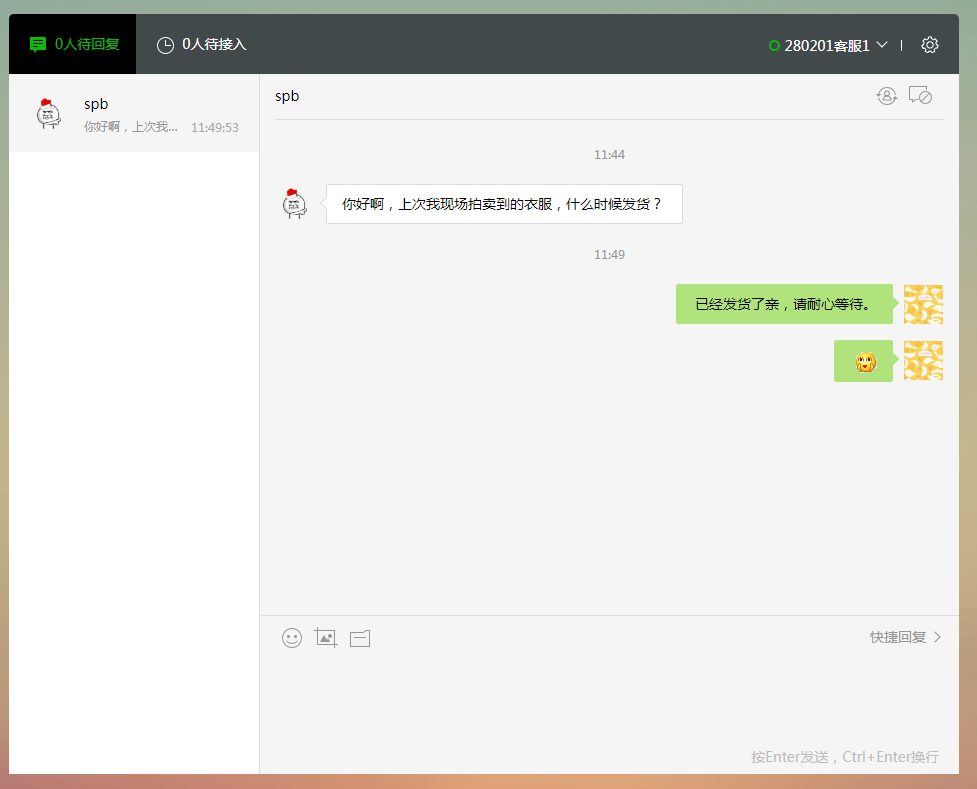The height and width of the screenshot is (789, 977).
Task: Click spb's avatar in conversation list
Action: [x=49, y=113]
